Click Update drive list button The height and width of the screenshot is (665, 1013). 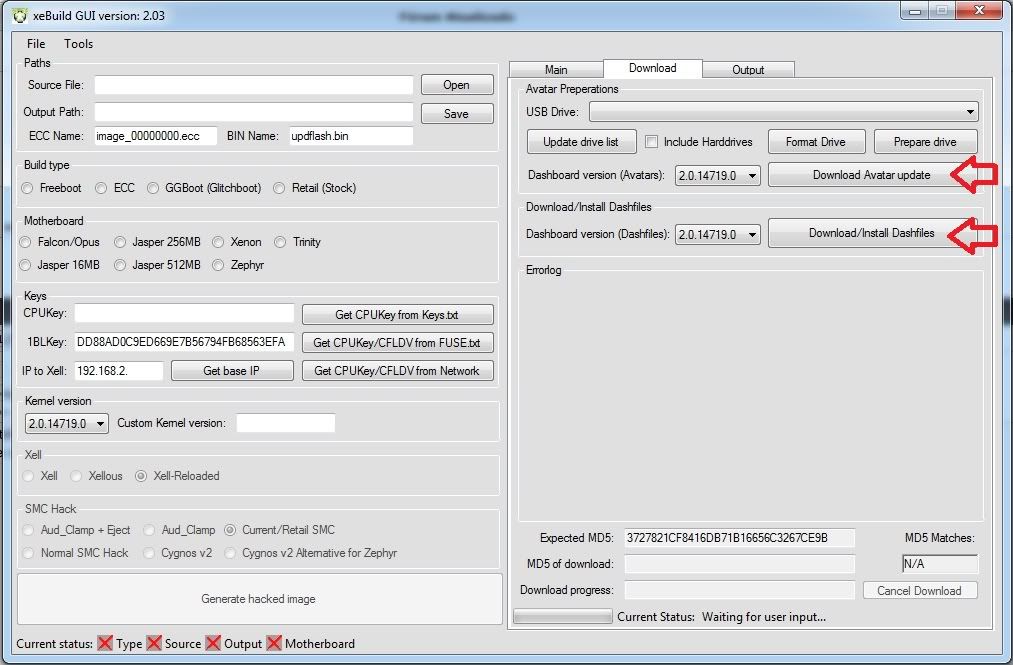click(x=581, y=142)
